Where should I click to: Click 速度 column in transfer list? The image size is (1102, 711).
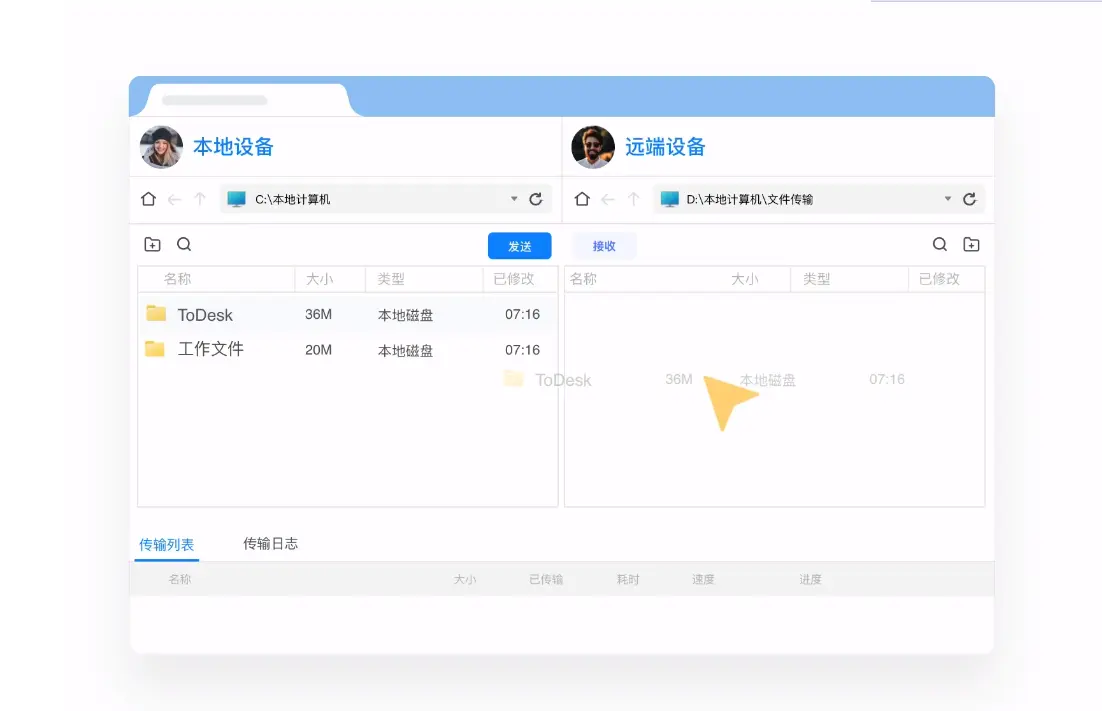[x=703, y=580]
